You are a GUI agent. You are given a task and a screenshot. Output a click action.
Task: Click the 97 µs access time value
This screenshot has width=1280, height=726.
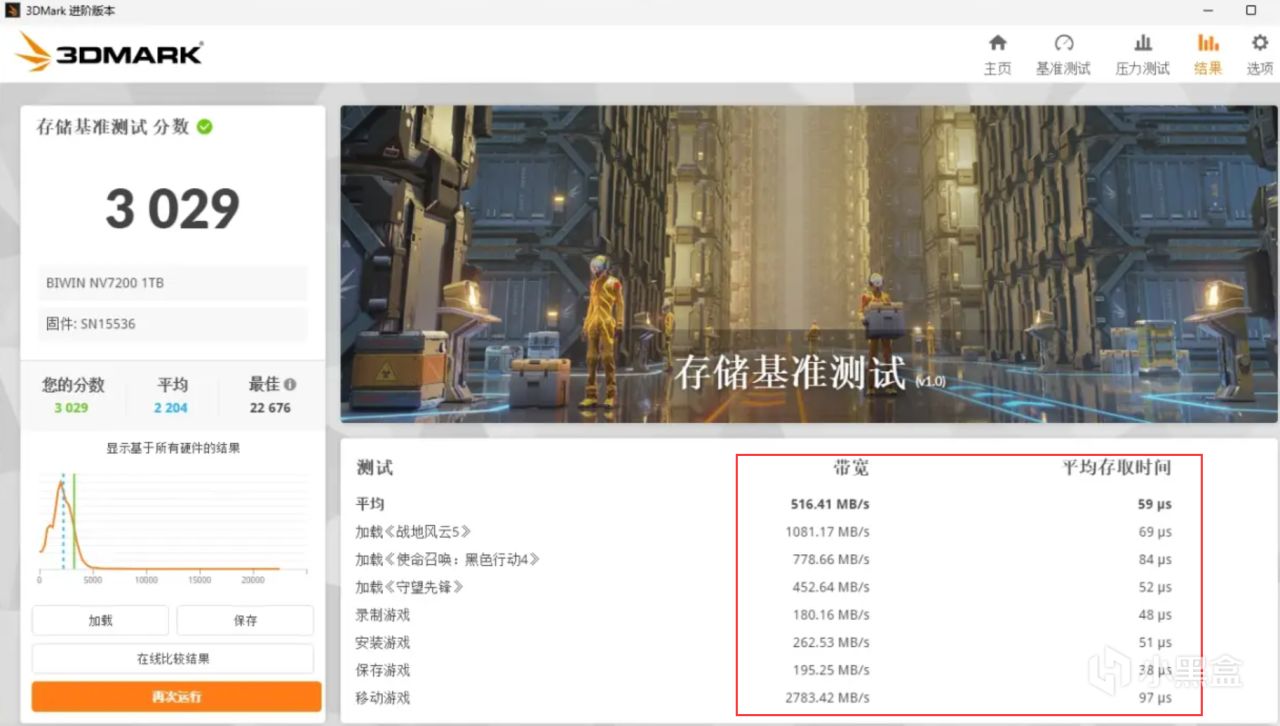click(x=1155, y=698)
